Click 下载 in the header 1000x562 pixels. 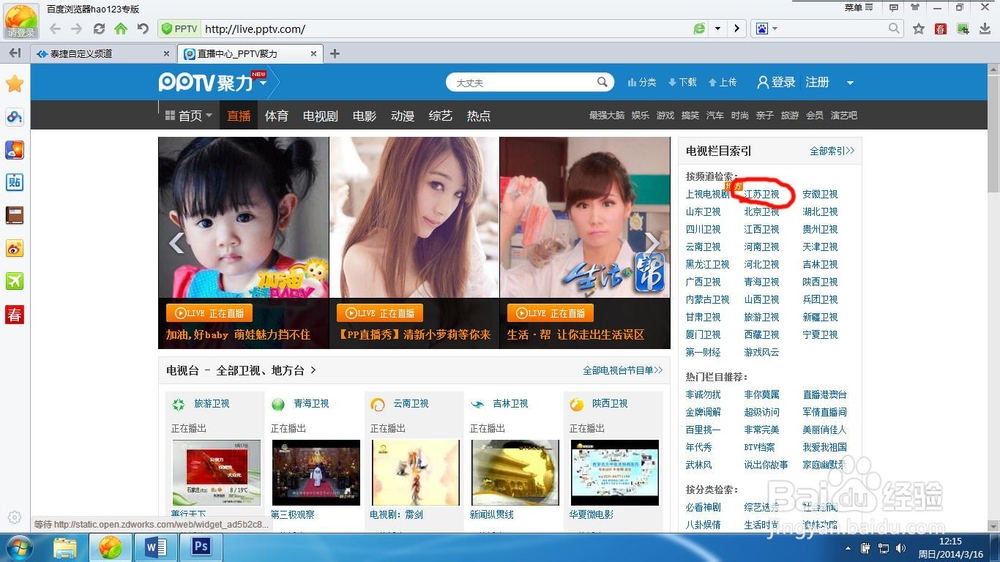[x=682, y=82]
